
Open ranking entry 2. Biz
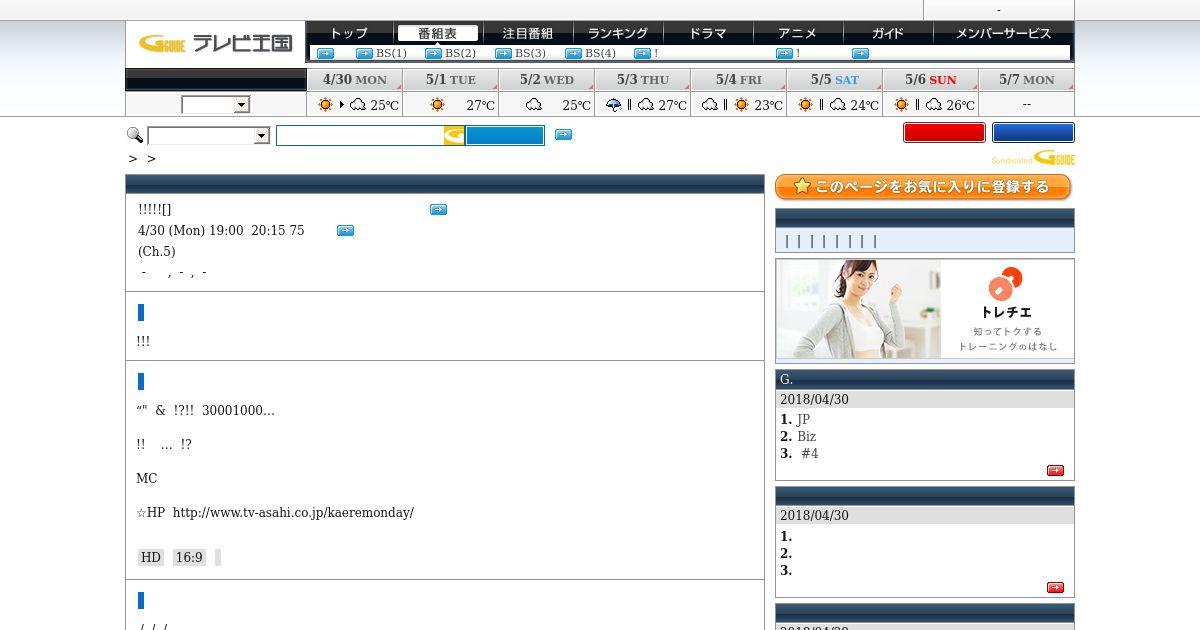pyautogui.click(x=806, y=436)
